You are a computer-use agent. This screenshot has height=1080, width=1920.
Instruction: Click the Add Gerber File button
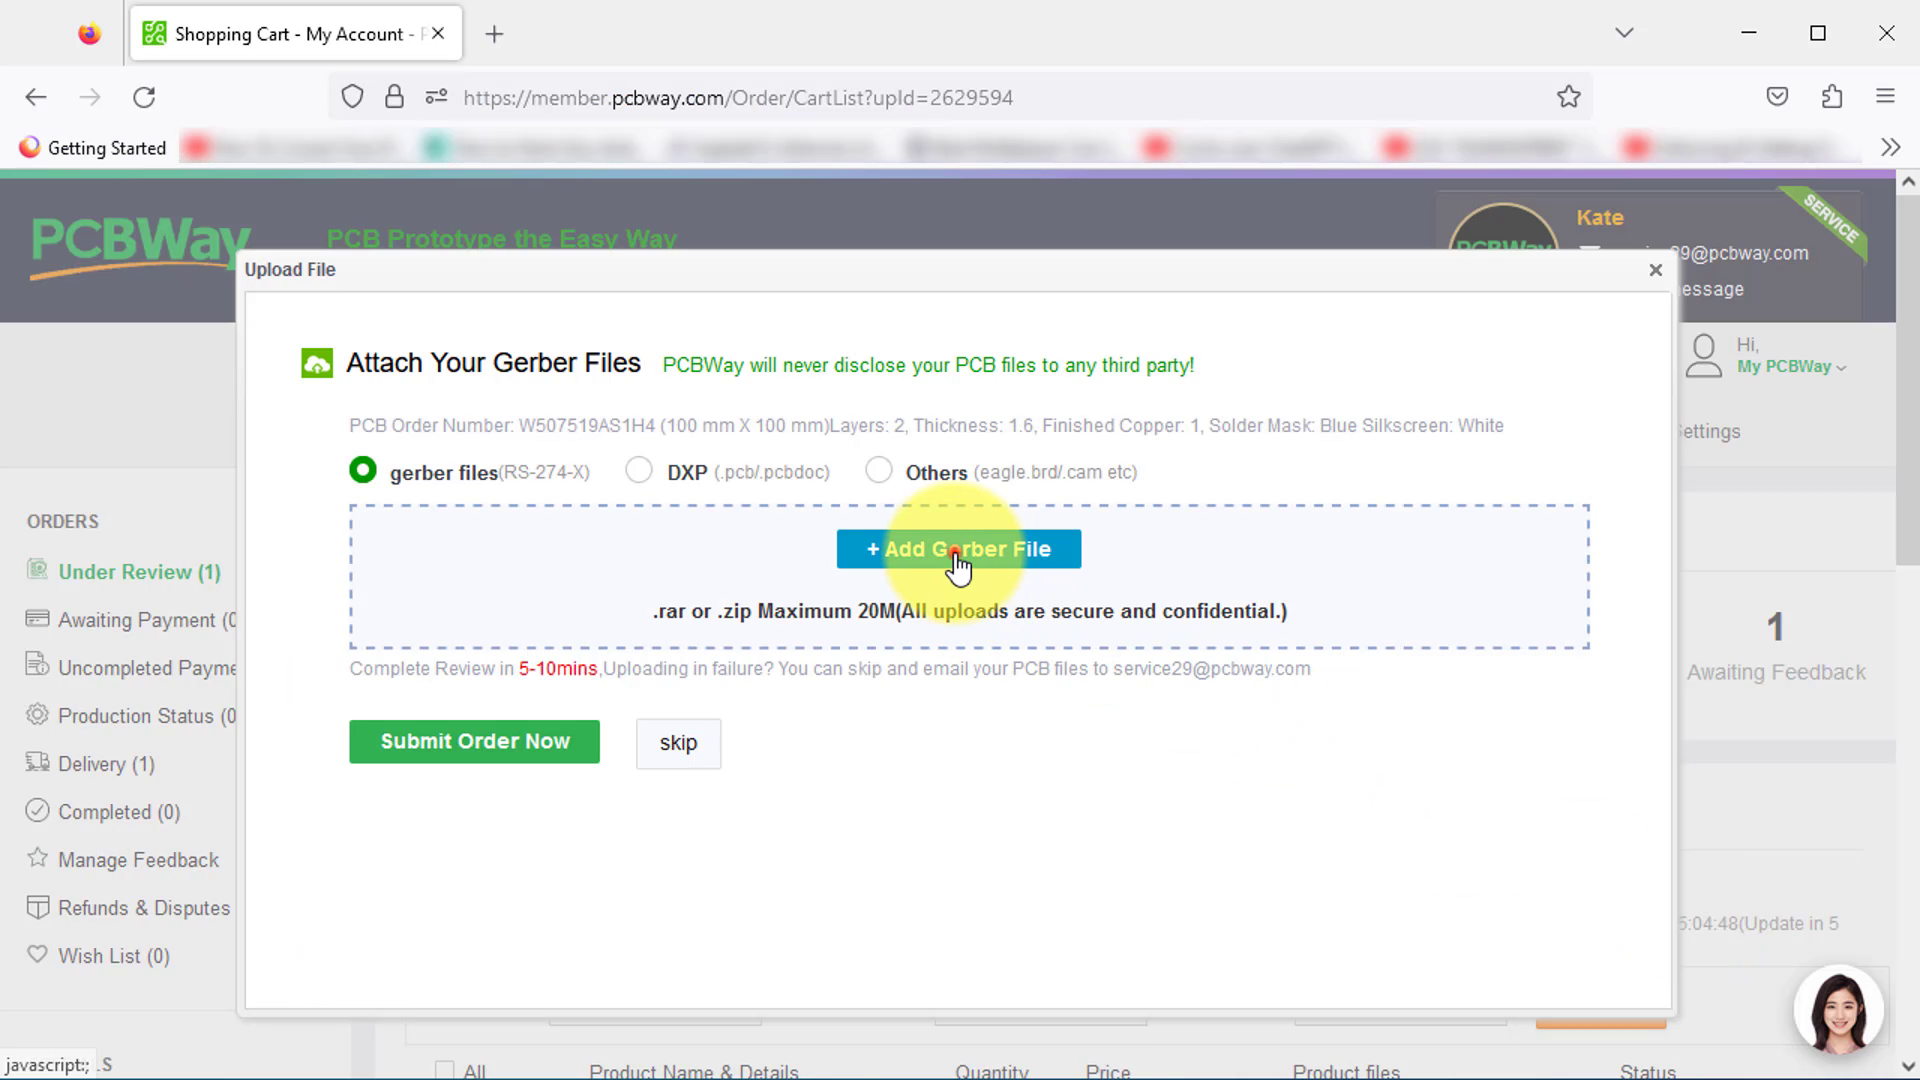[958, 549]
